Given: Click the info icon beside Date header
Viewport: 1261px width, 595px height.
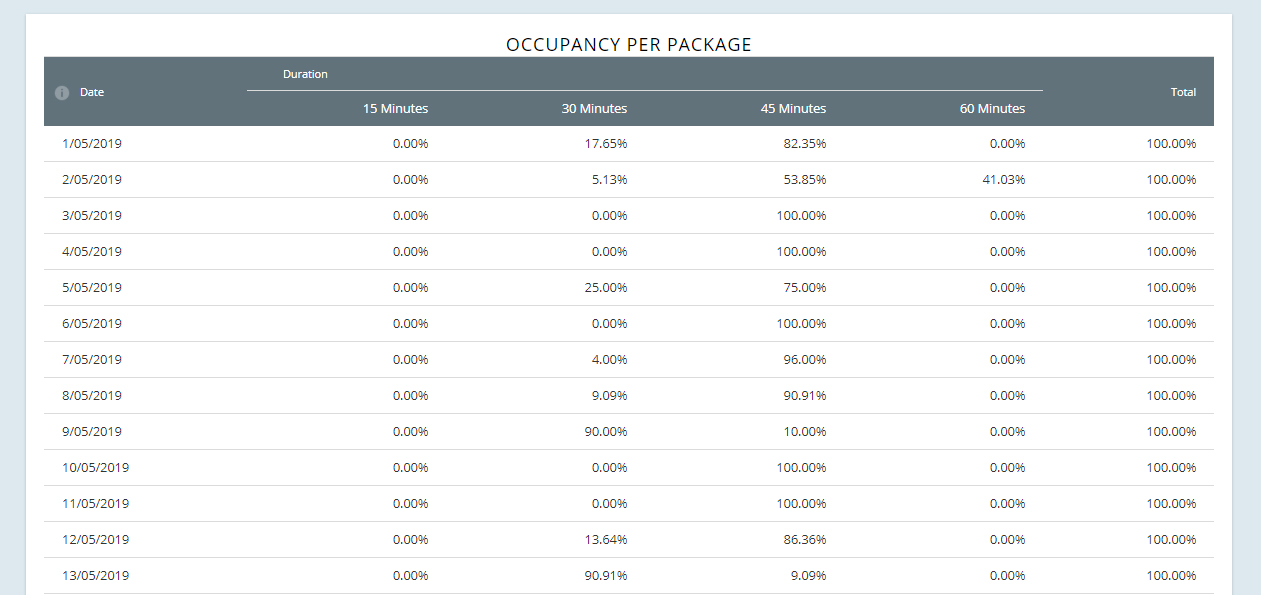Looking at the screenshot, I should tap(62, 93).
